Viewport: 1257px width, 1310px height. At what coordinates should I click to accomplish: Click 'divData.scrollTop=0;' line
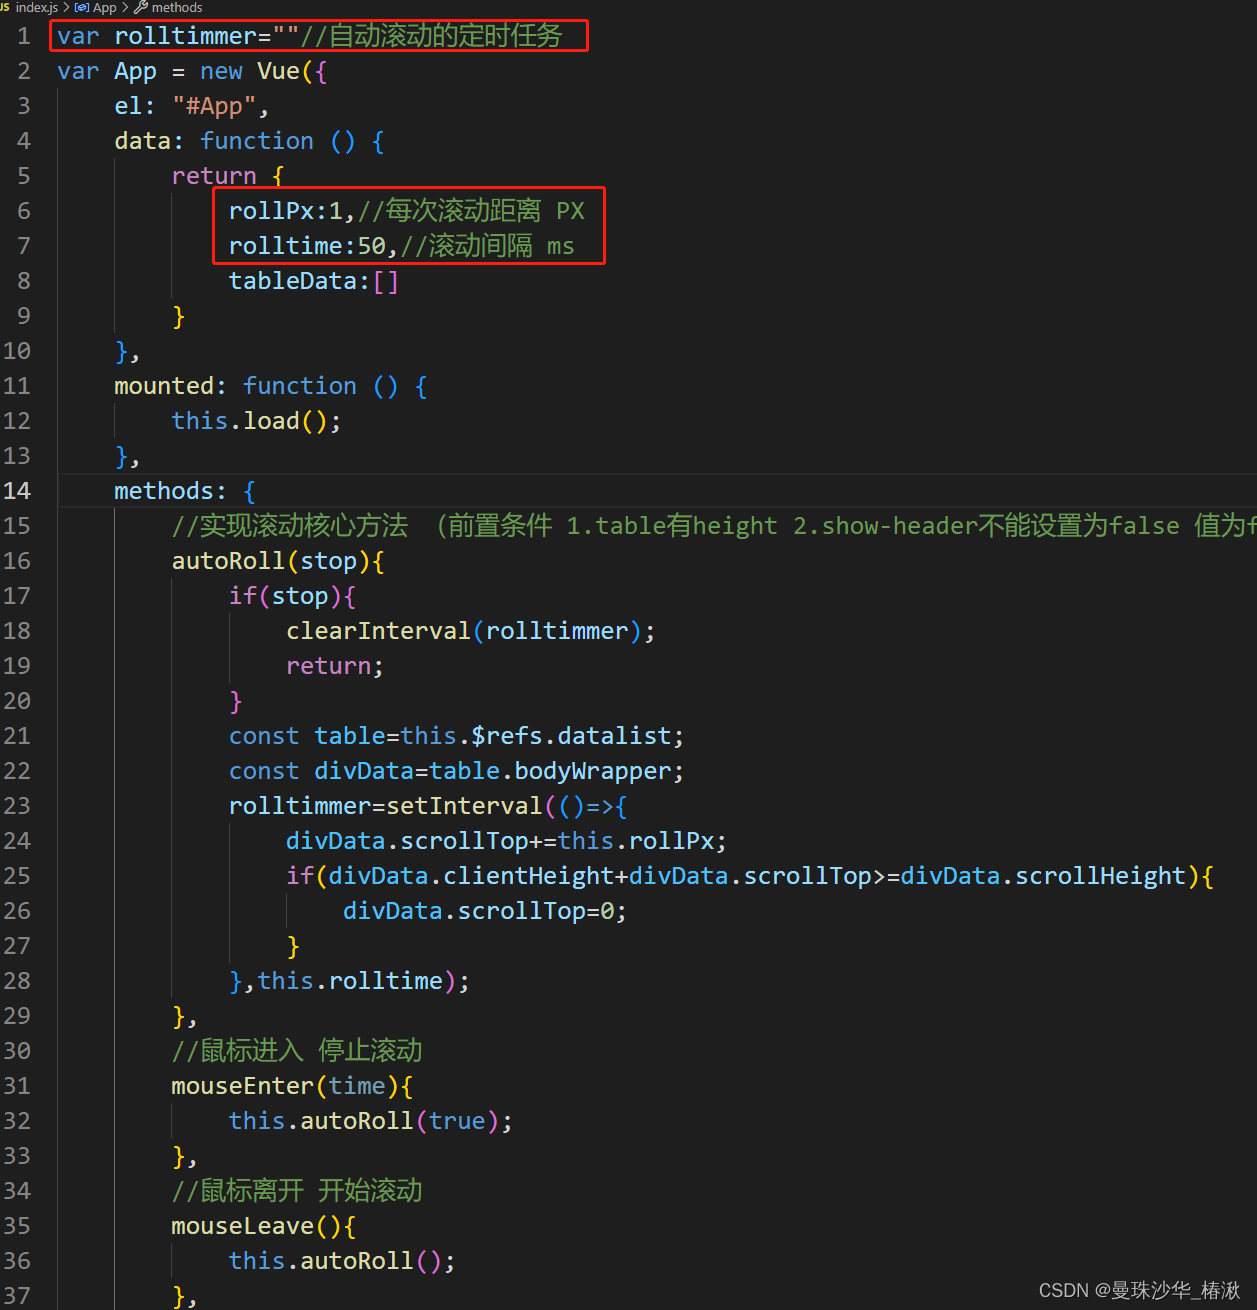click(x=485, y=911)
